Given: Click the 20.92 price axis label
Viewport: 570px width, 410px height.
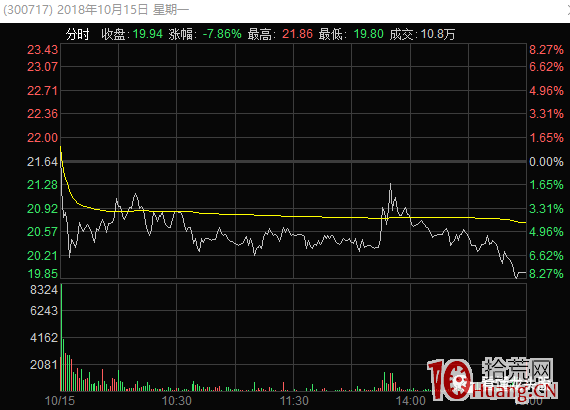Looking at the screenshot, I should tap(43, 209).
